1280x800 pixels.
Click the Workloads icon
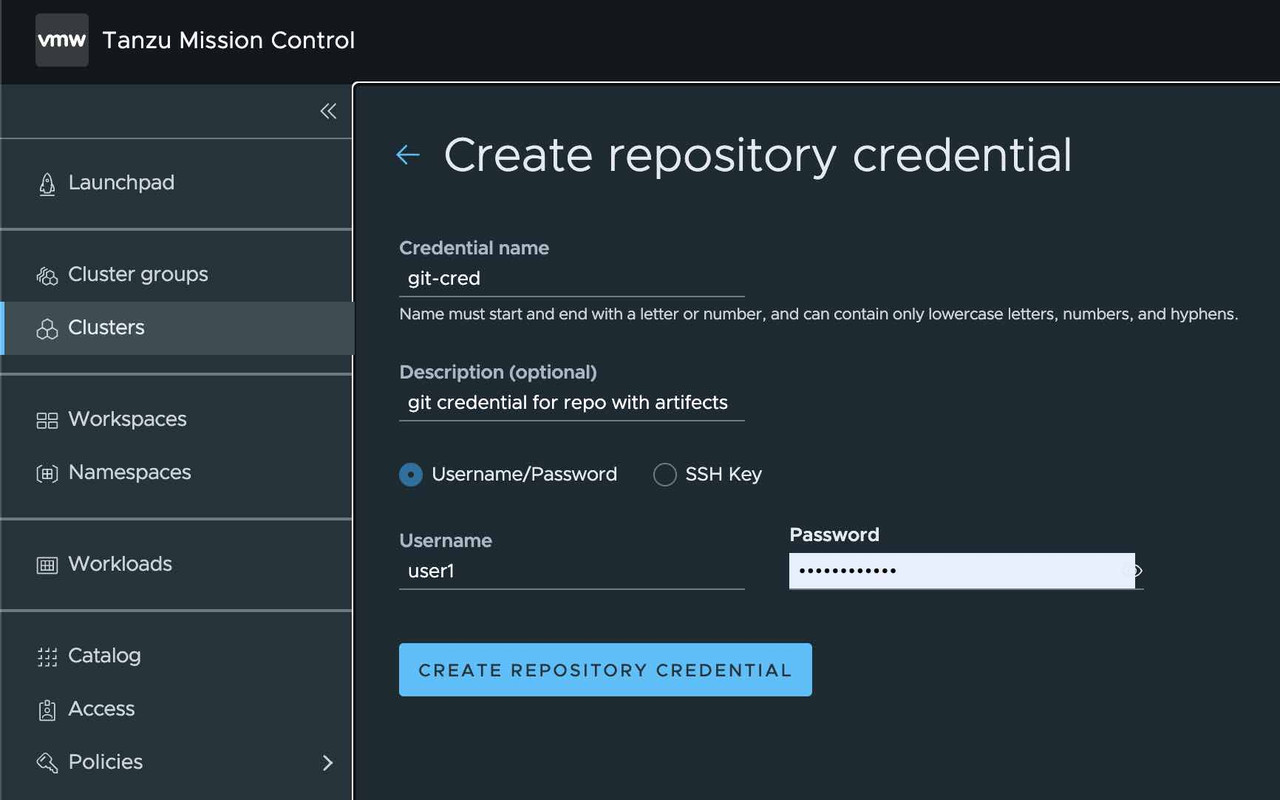47,565
